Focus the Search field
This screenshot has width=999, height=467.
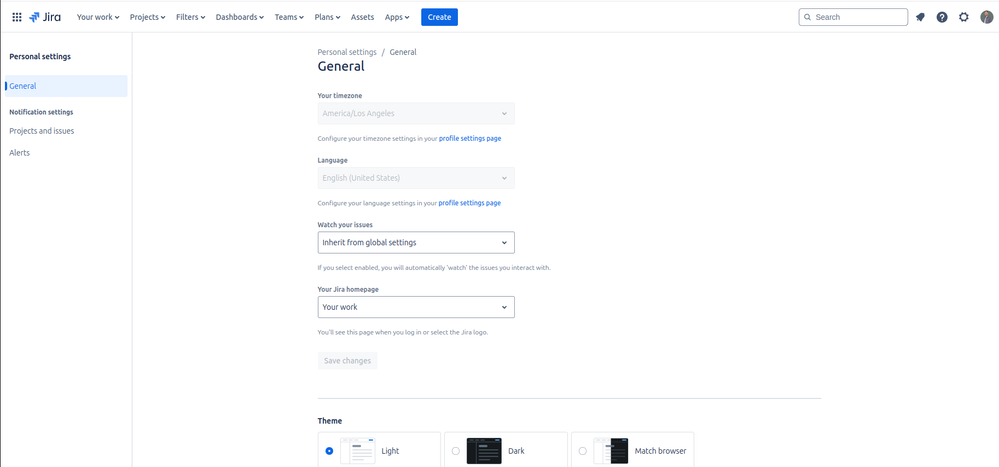853,17
